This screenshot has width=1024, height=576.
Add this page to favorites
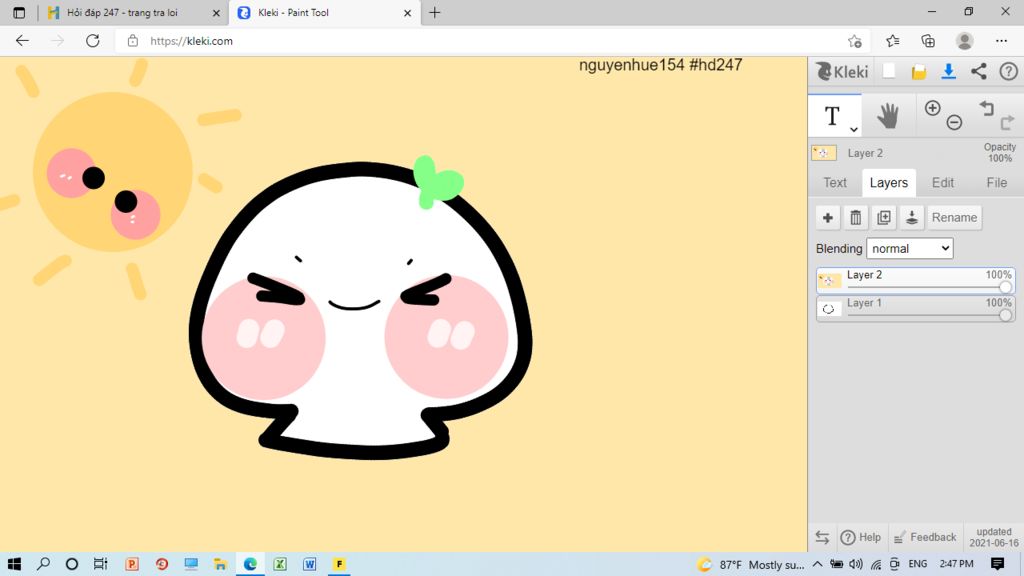click(x=855, y=41)
